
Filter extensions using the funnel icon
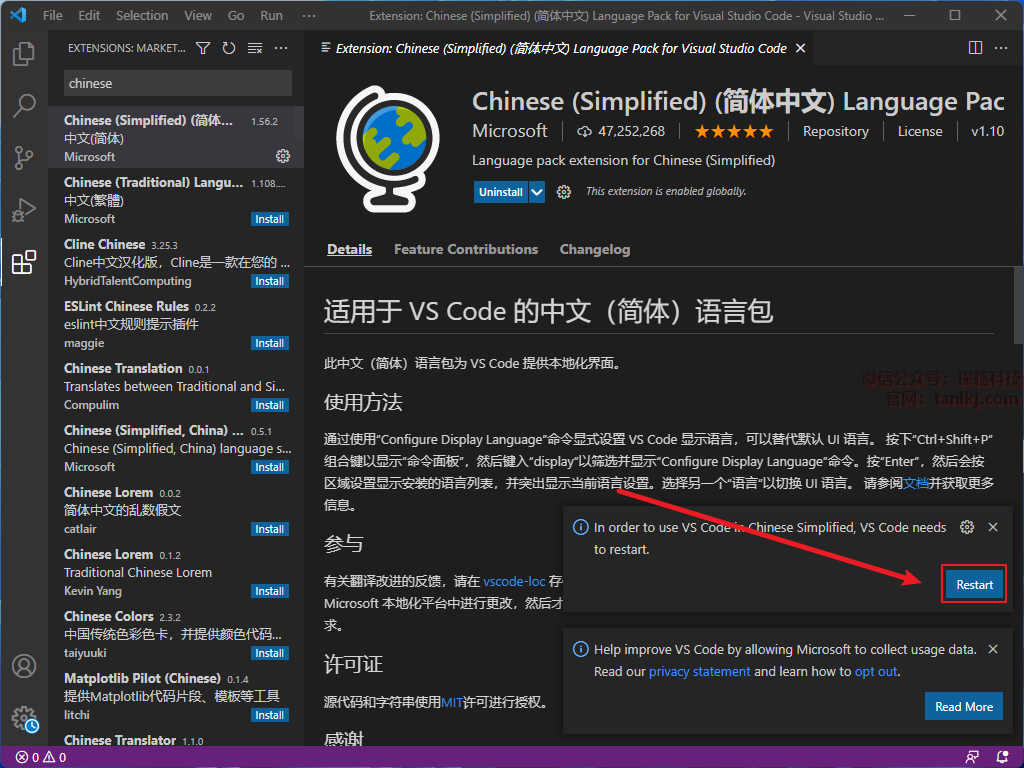[x=203, y=48]
